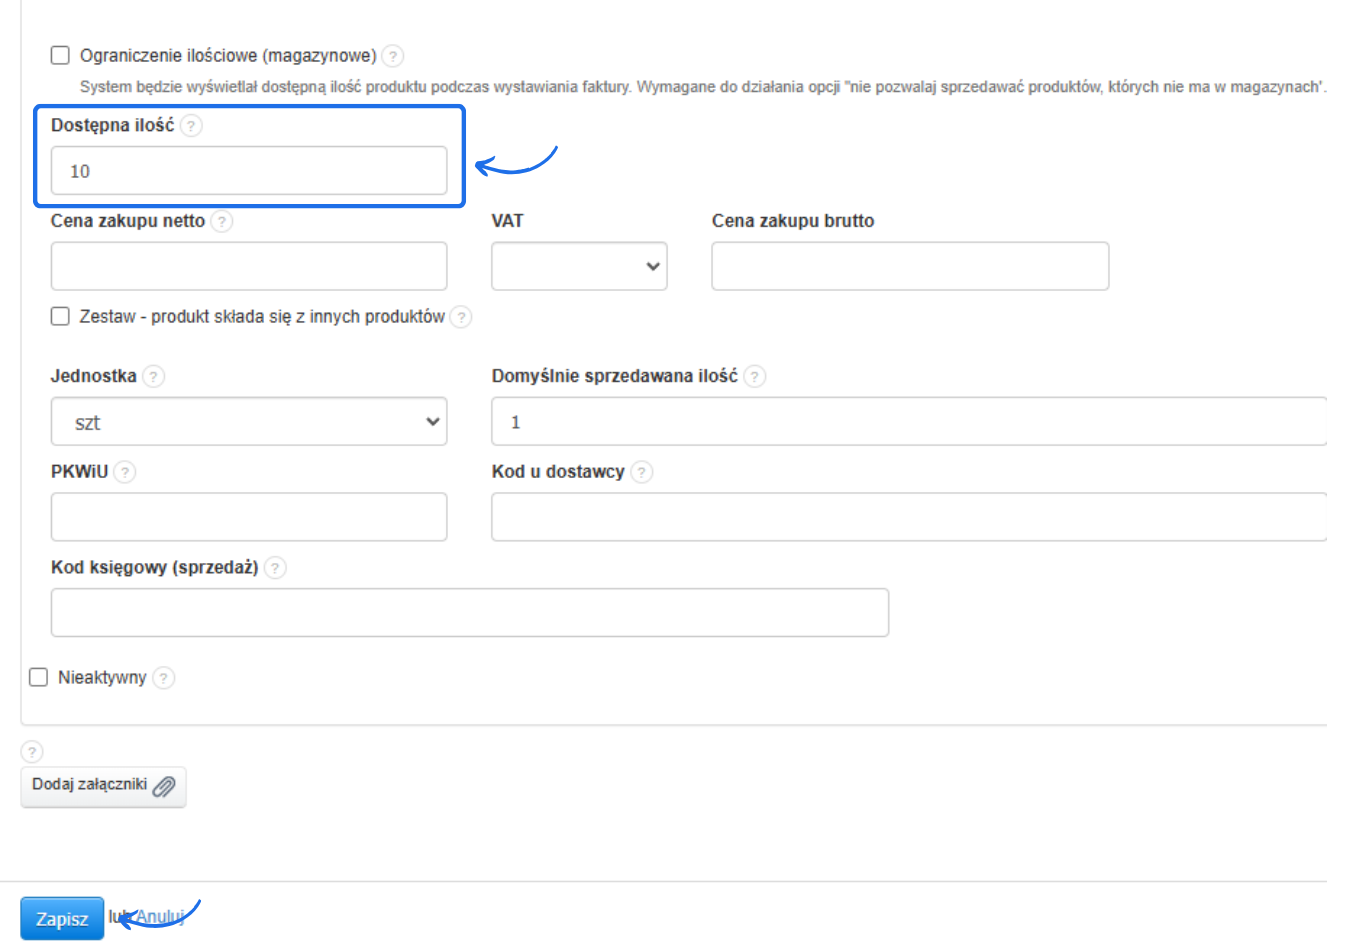The height and width of the screenshot is (946, 1363).
Task: Click Dodaj załączniki attachment button
Action: (103, 786)
